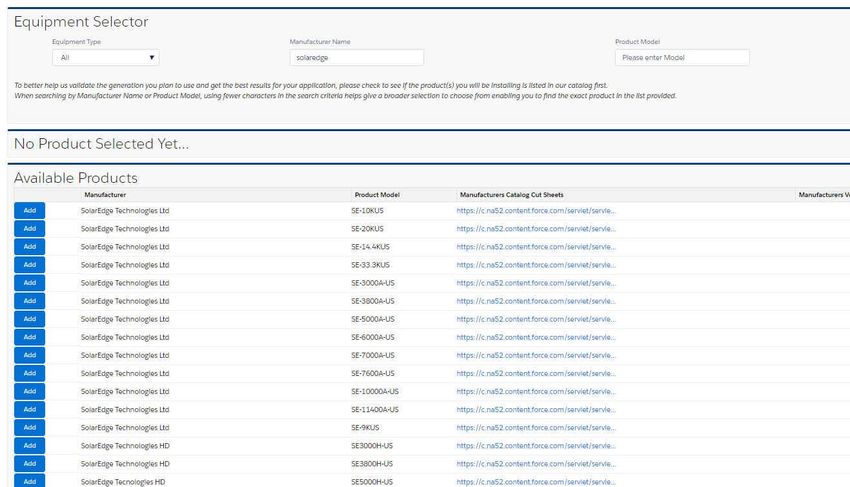
Task: Open cut sheet link for SE-14.4KUS
Action: (x=536, y=247)
